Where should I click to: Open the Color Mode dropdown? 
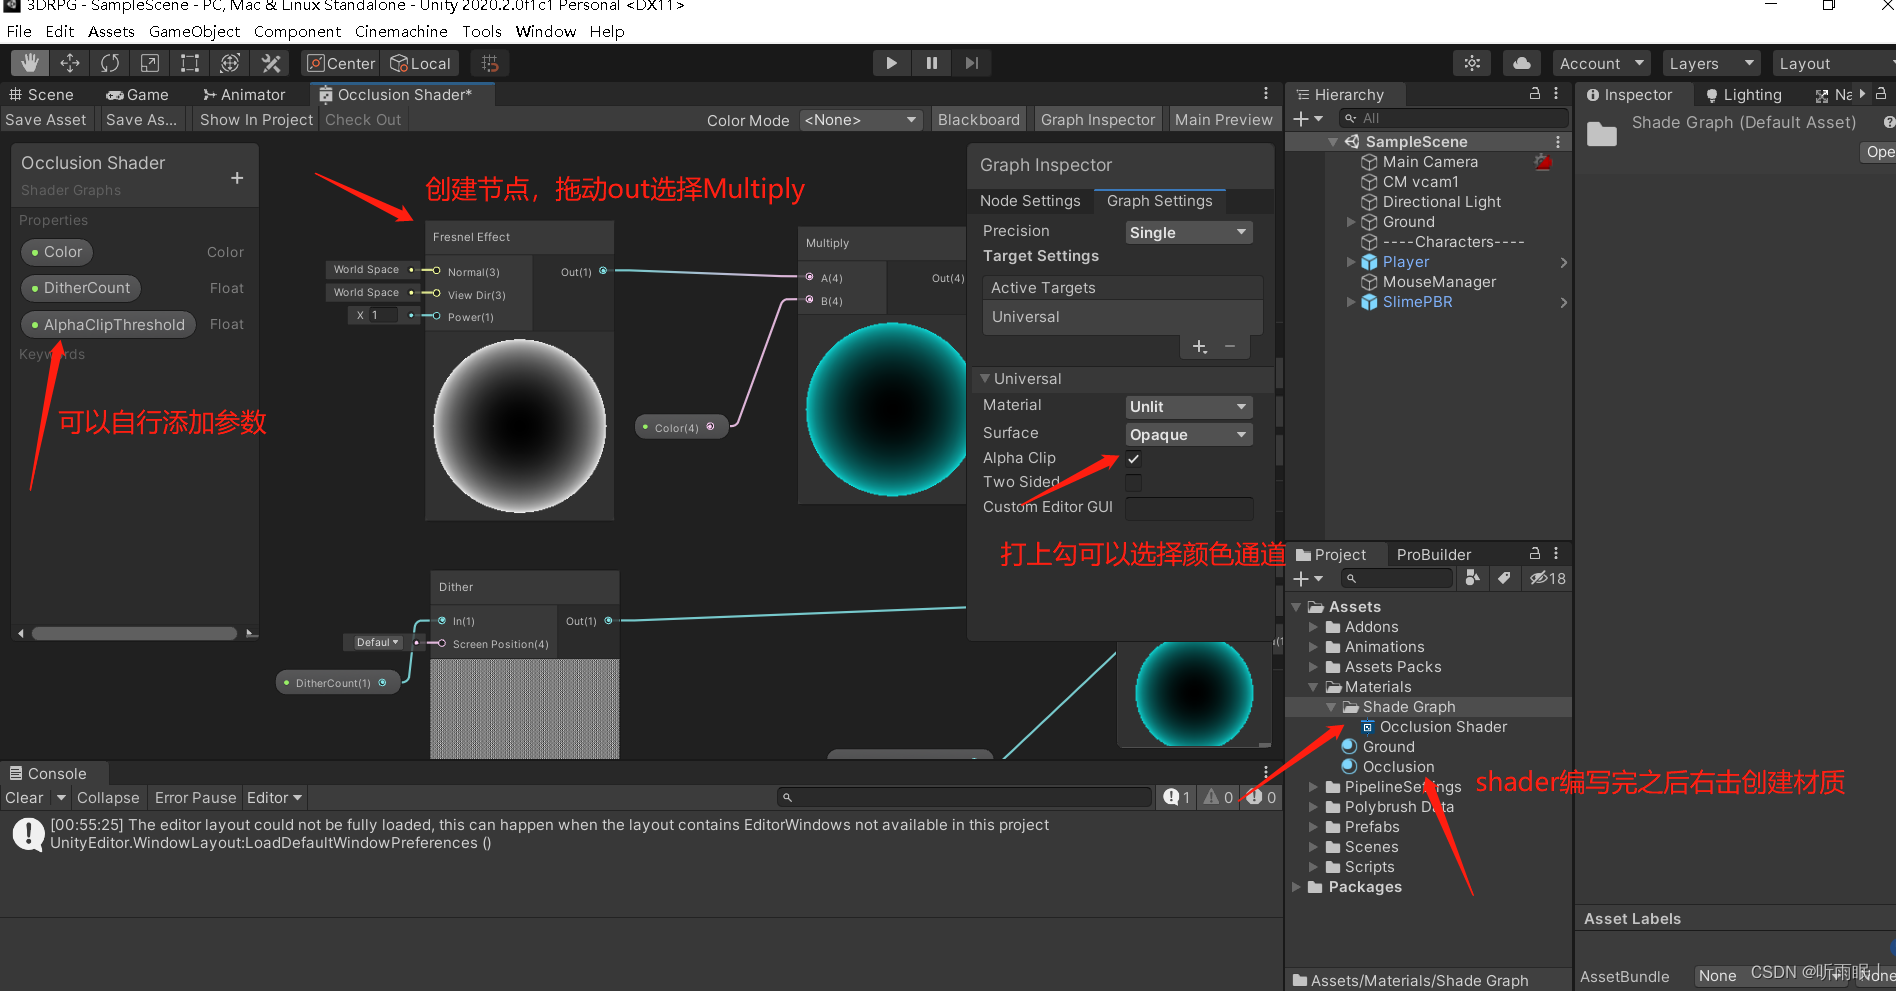coord(861,120)
